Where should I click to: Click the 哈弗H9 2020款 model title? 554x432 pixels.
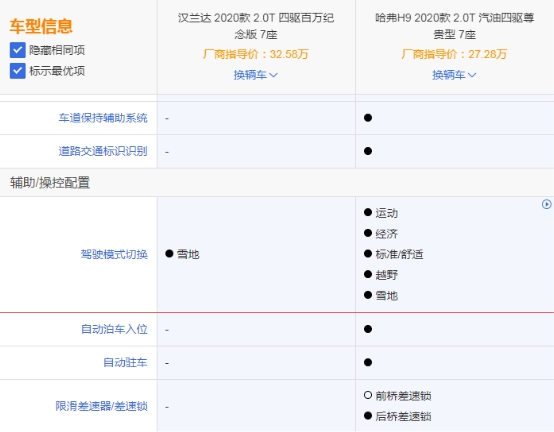click(x=454, y=26)
